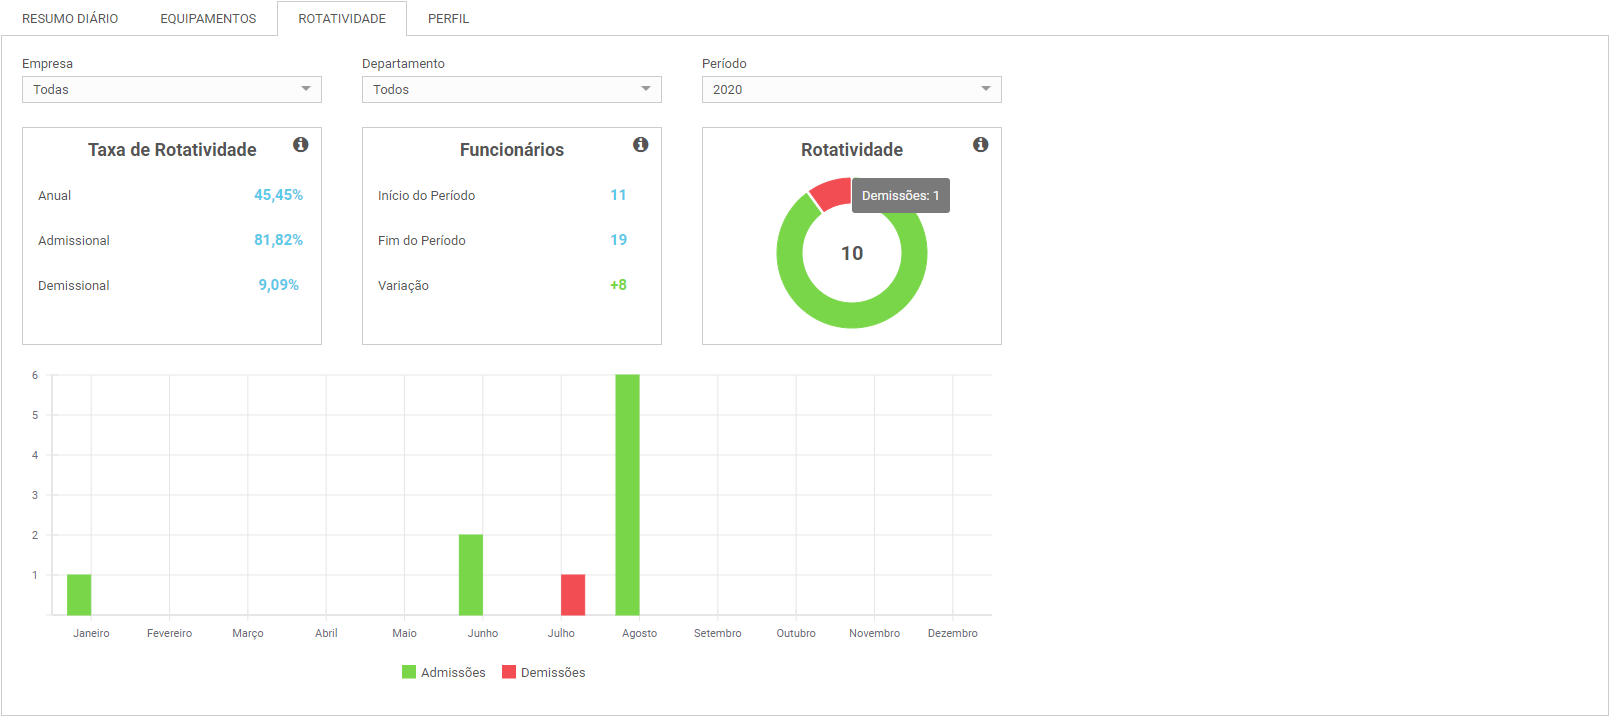Click the Julho red dismissals bar
Image resolution: width=1610 pixels, height=717 pixels.
coord(573,595)
